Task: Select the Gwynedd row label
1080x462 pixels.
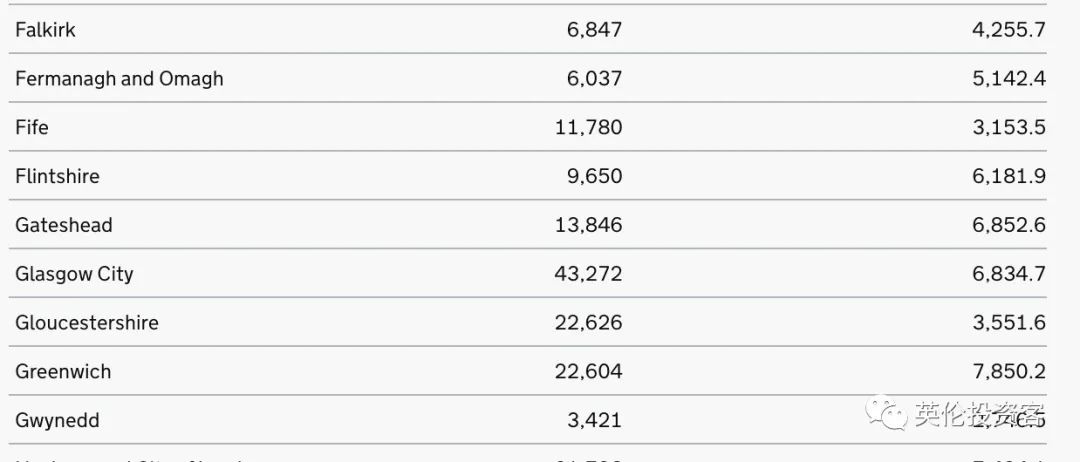Action: point(57,421)
